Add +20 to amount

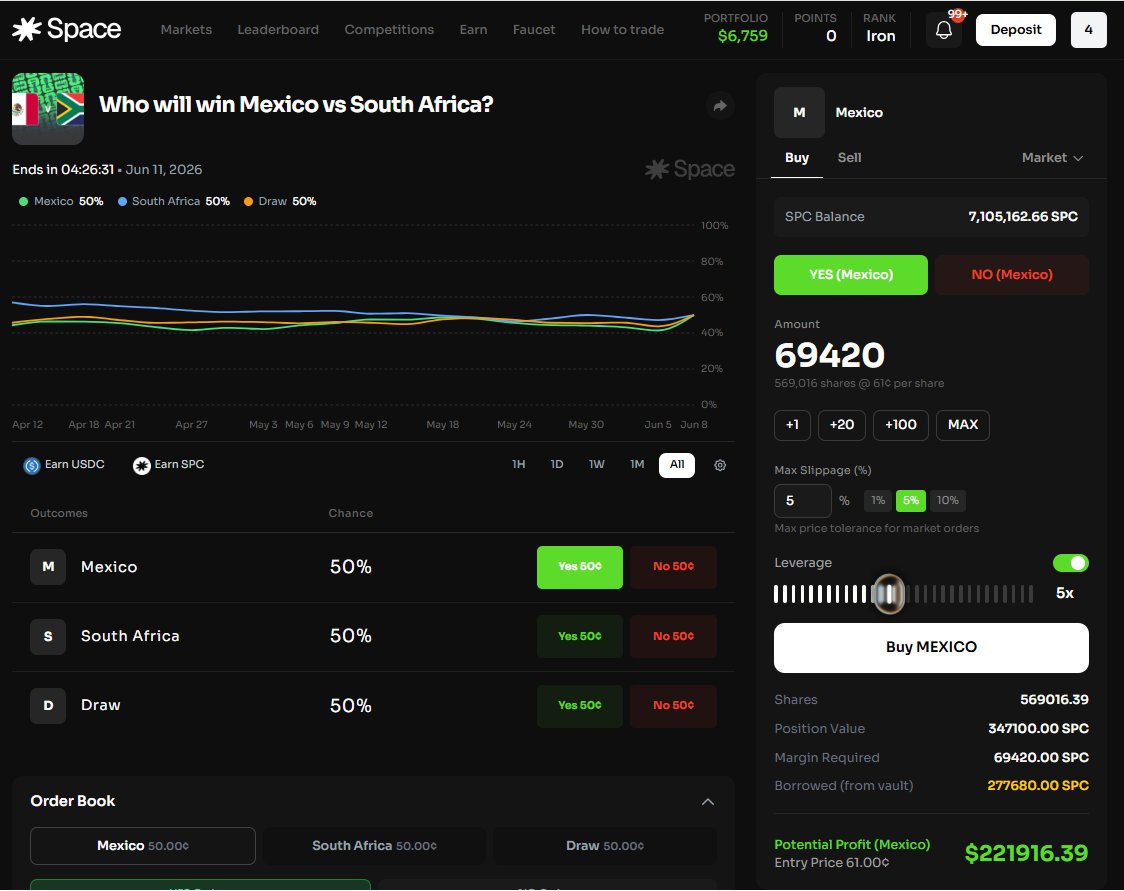(842, 425)
